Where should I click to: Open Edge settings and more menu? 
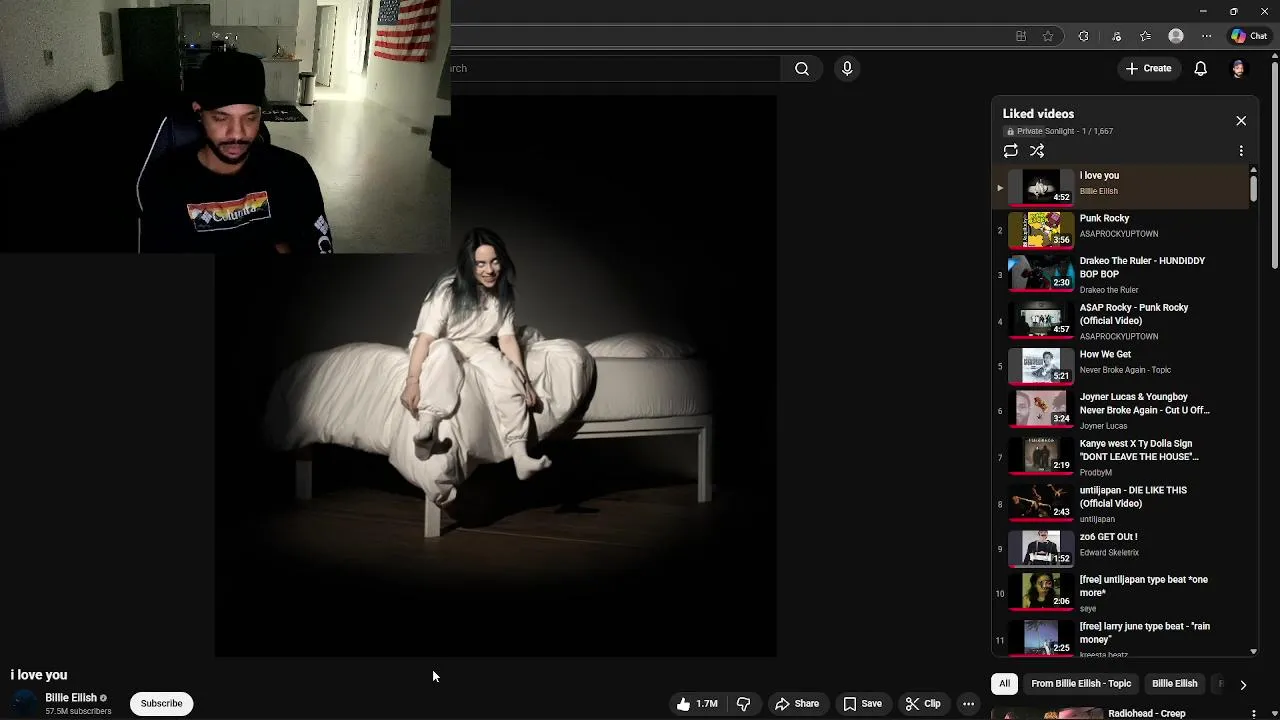1207,36
